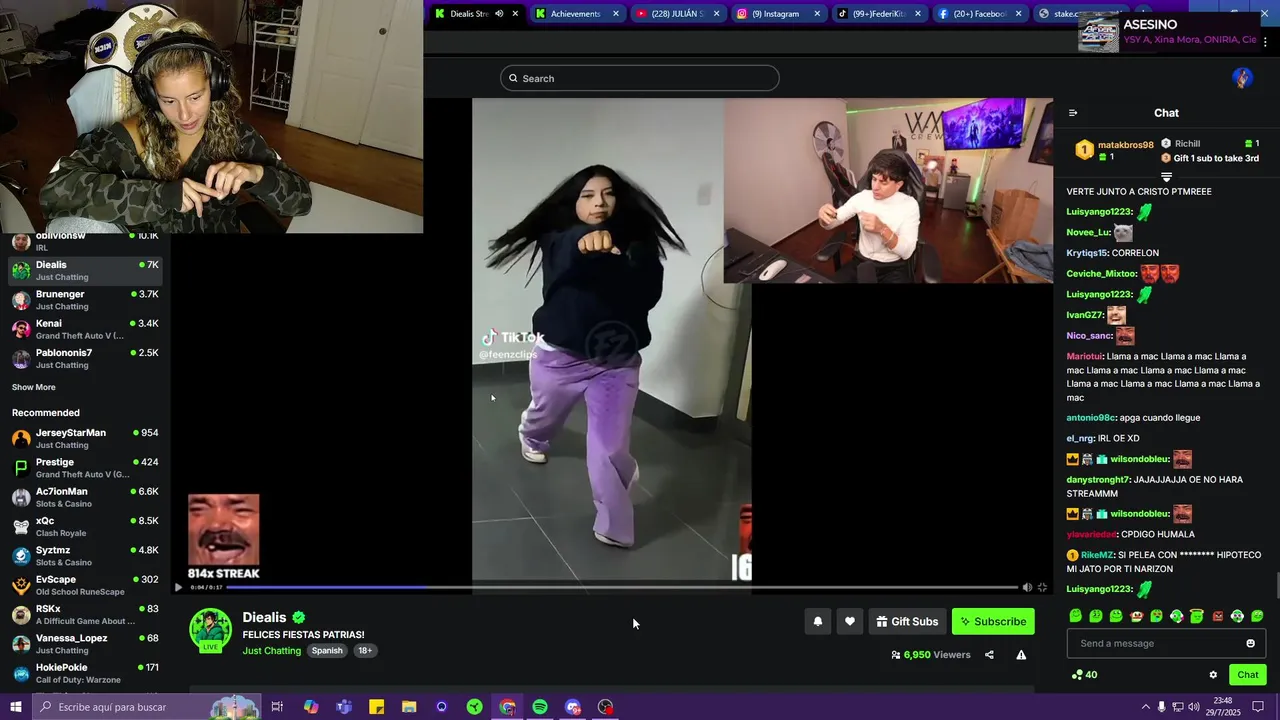Expand the Show More followed channels
This screenshot has height=720, width=1280.
click(34, 387)
